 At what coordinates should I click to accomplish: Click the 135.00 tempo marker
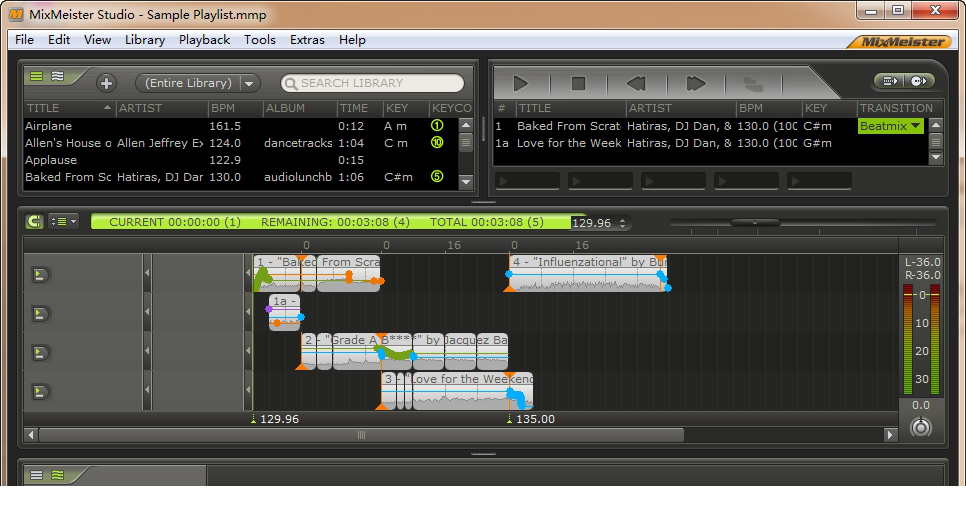click(531, 419)
